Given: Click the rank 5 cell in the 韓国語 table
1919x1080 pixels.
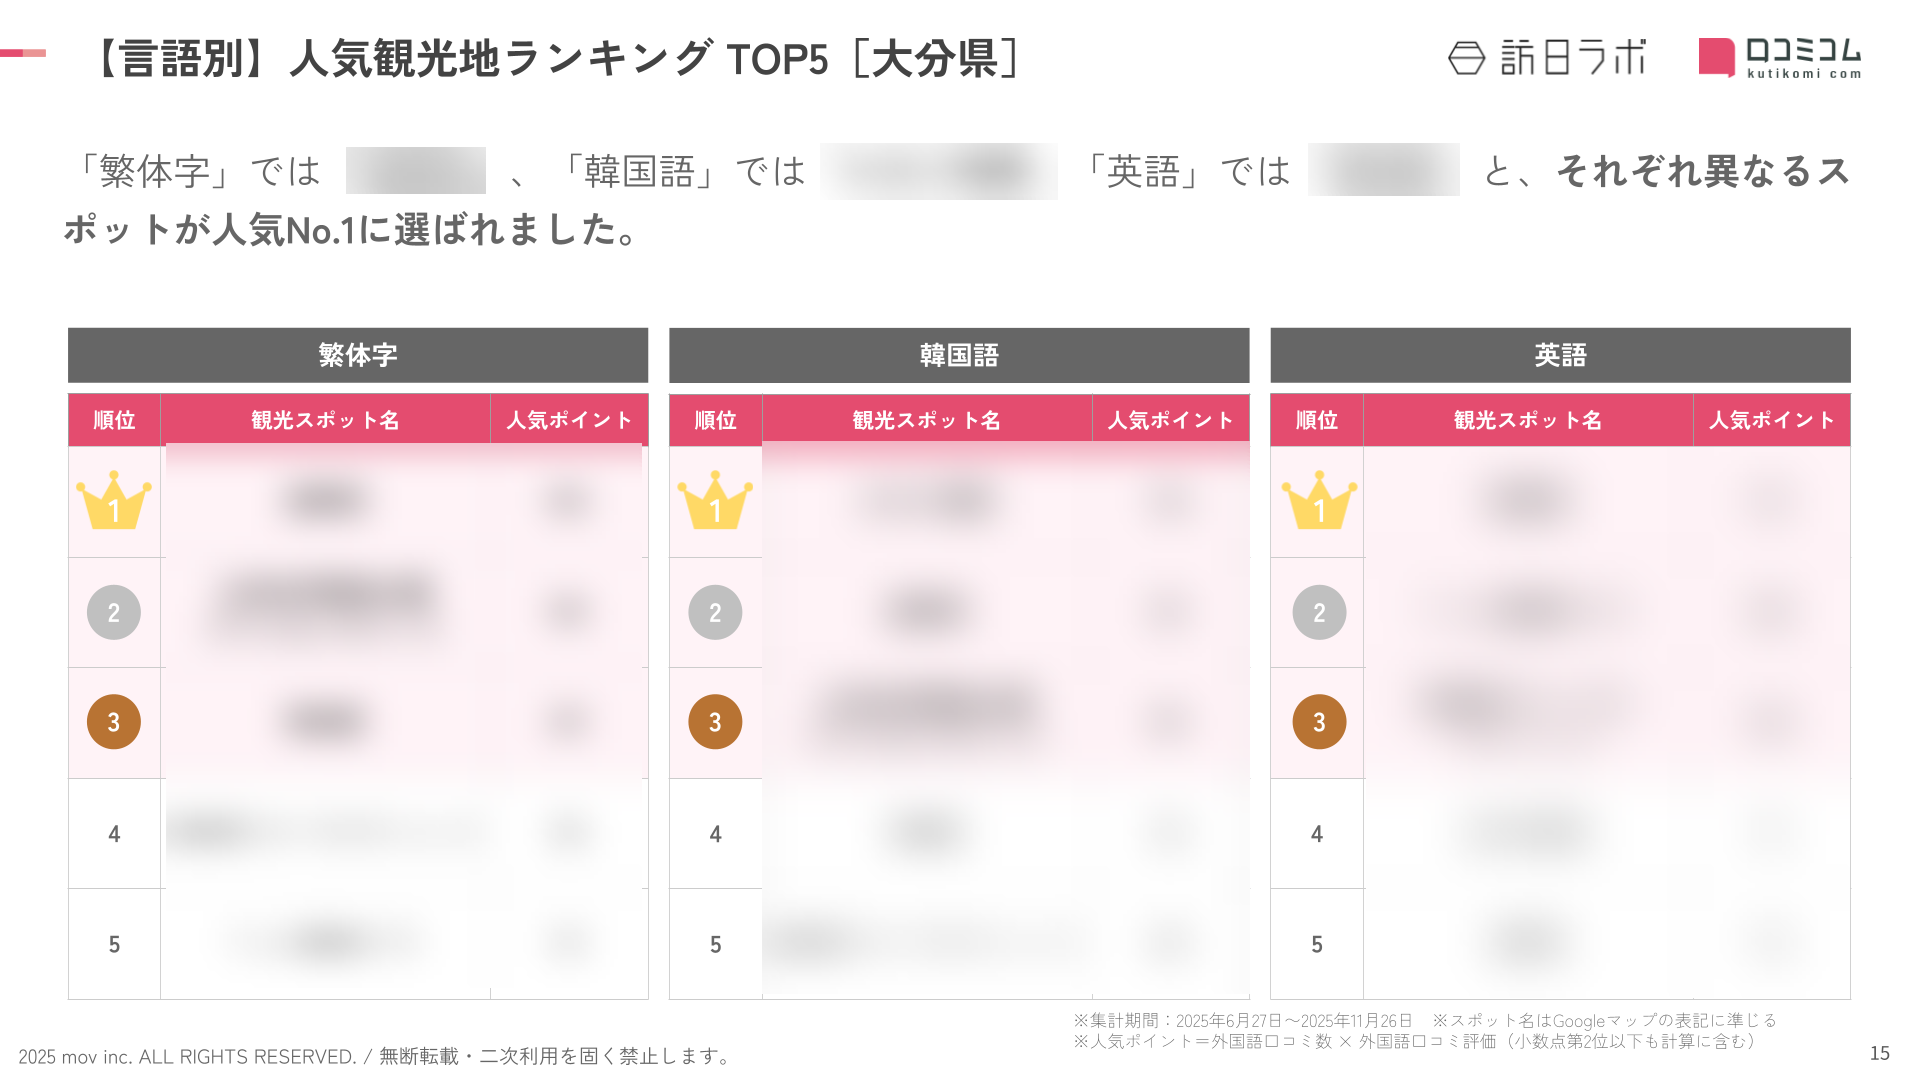Looking at the screenshot, I should (715, 944).
